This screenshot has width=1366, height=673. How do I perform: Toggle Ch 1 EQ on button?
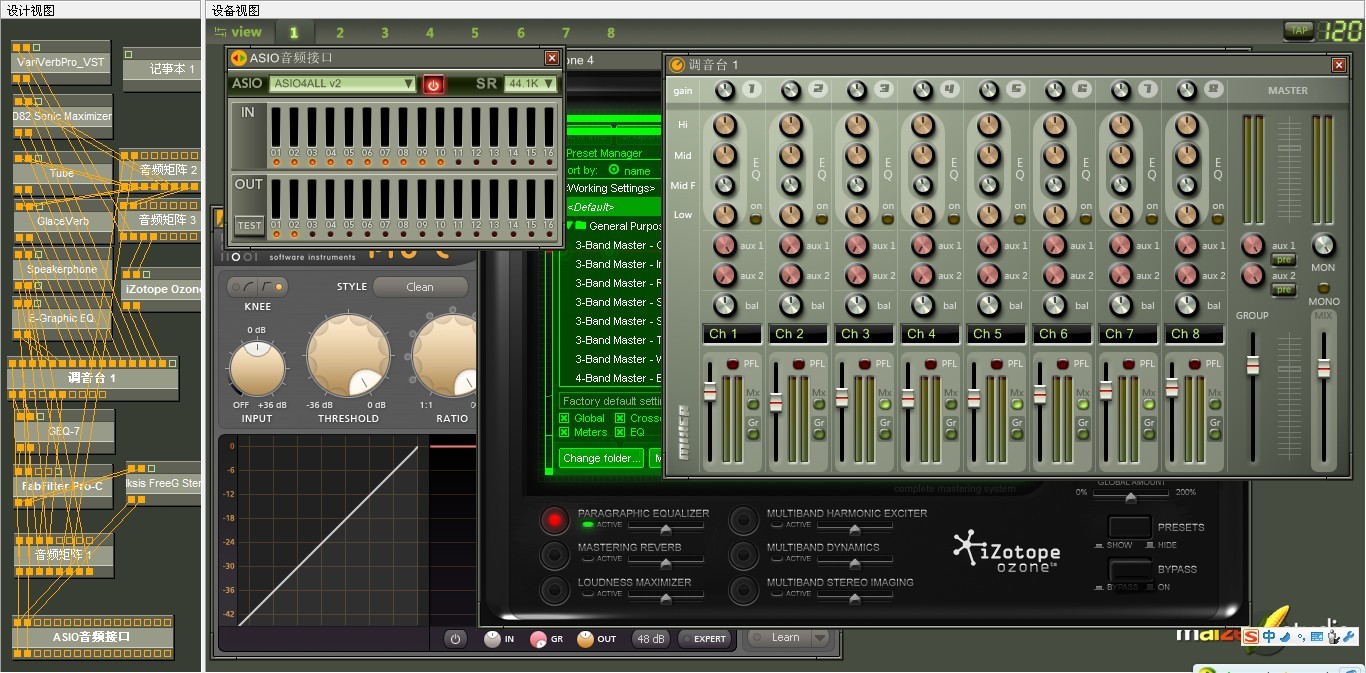point(756,218)
